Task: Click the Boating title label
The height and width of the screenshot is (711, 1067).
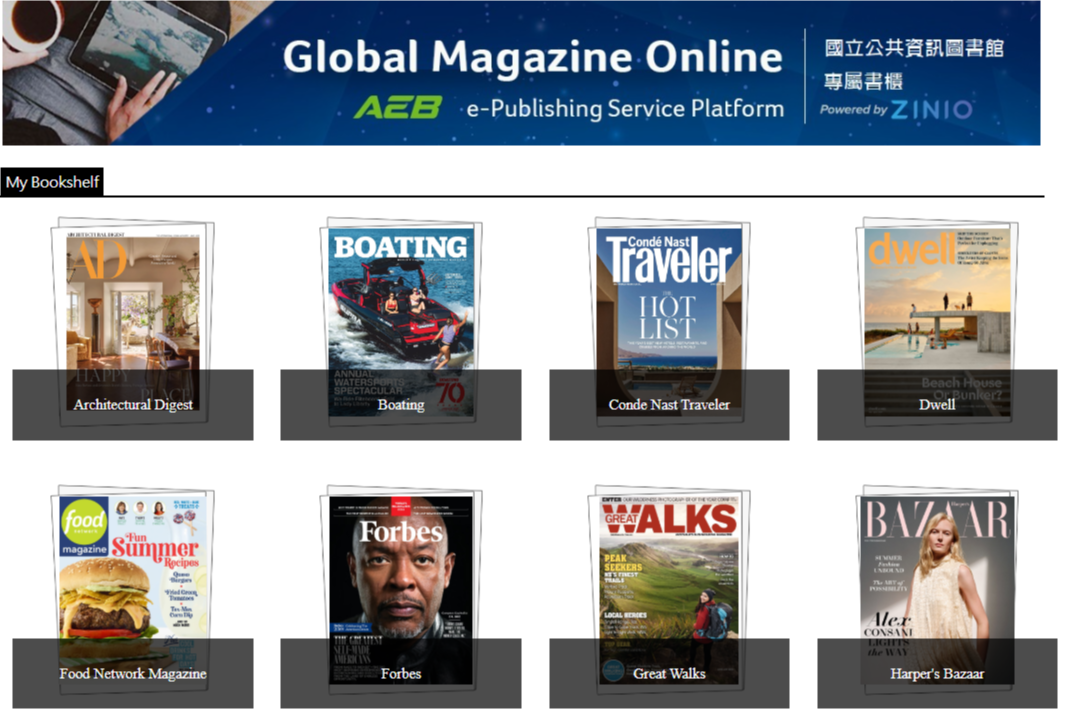Action: 401,405
